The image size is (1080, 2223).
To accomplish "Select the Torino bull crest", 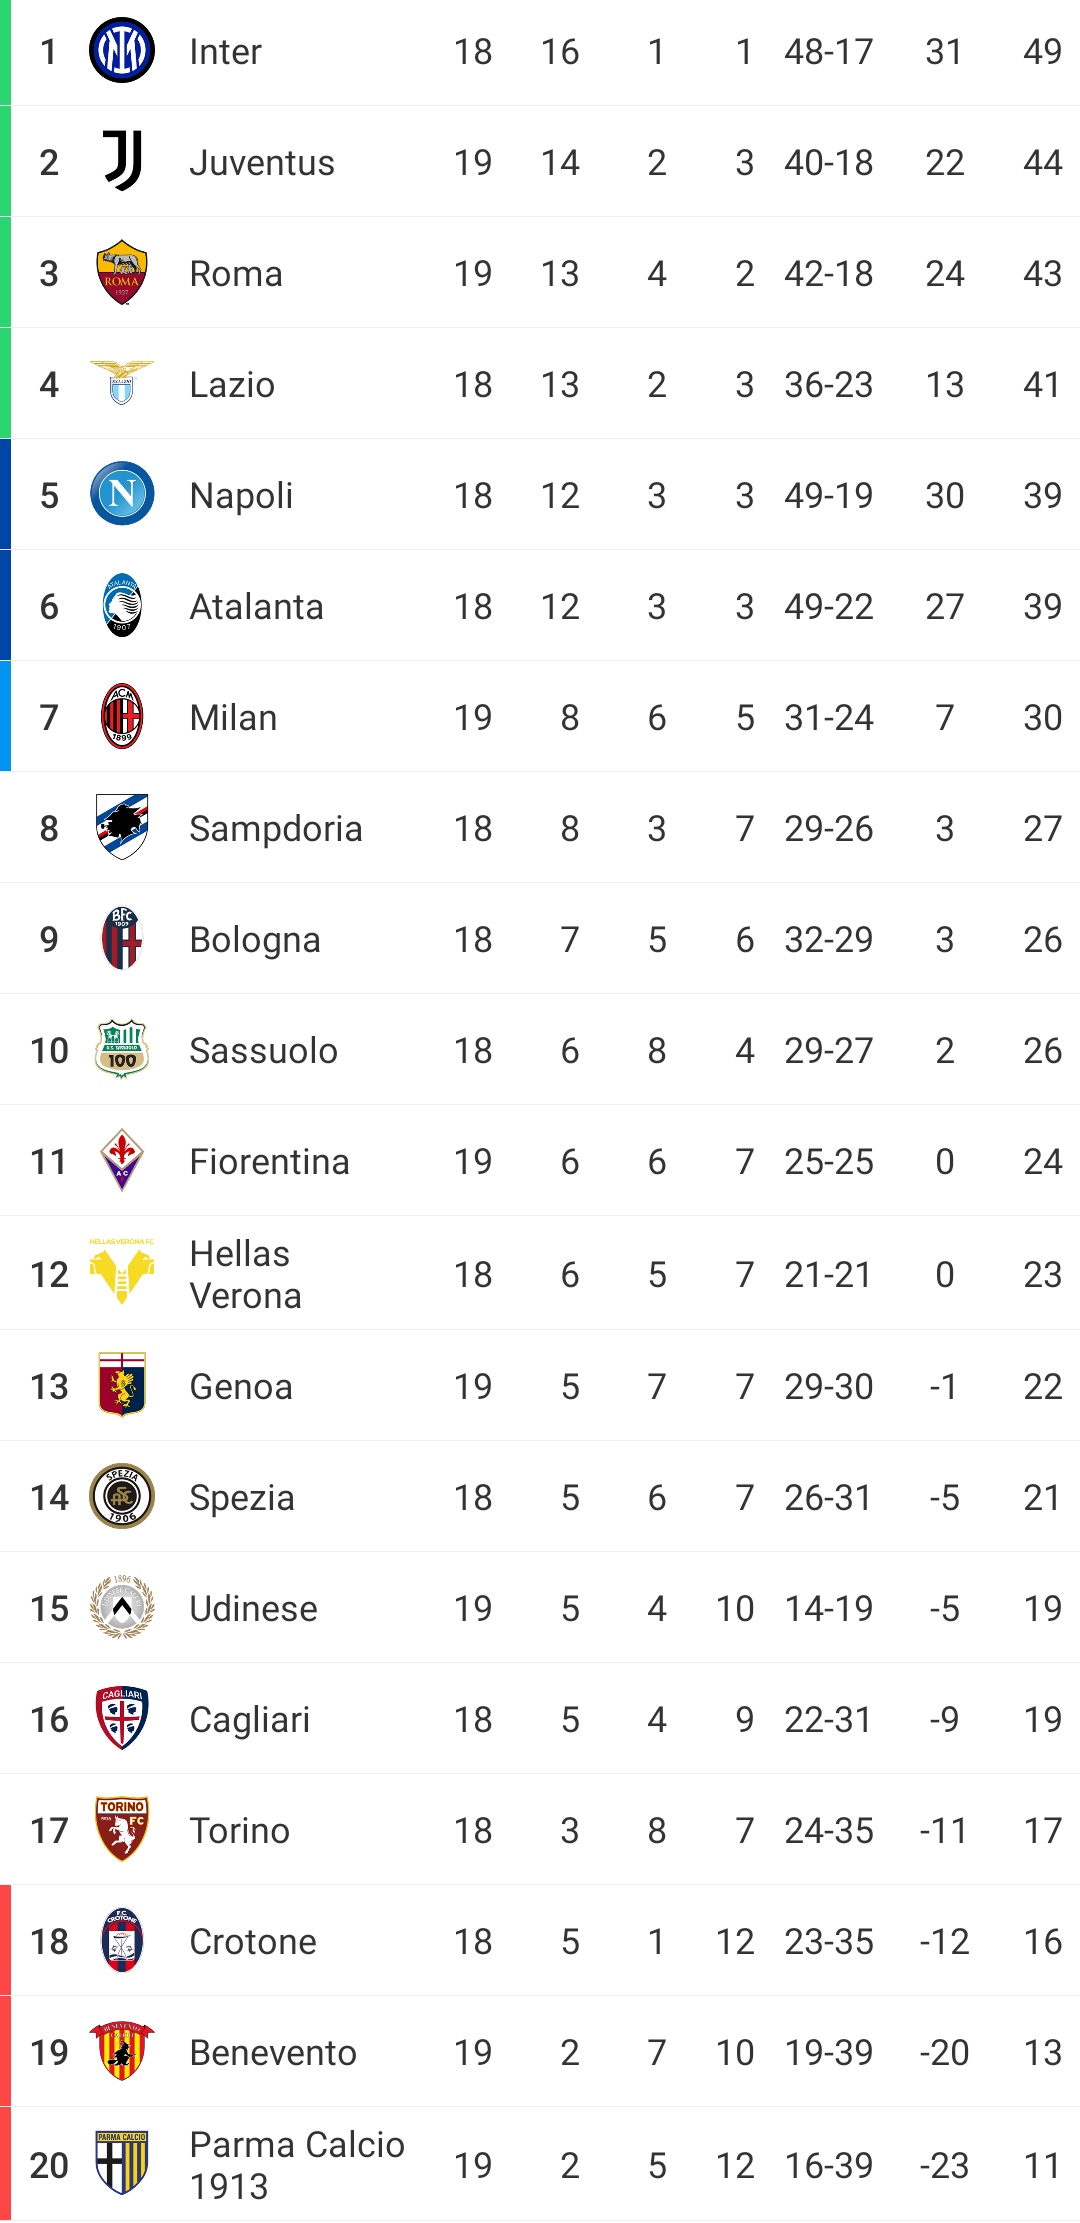I will point(122,1829).
